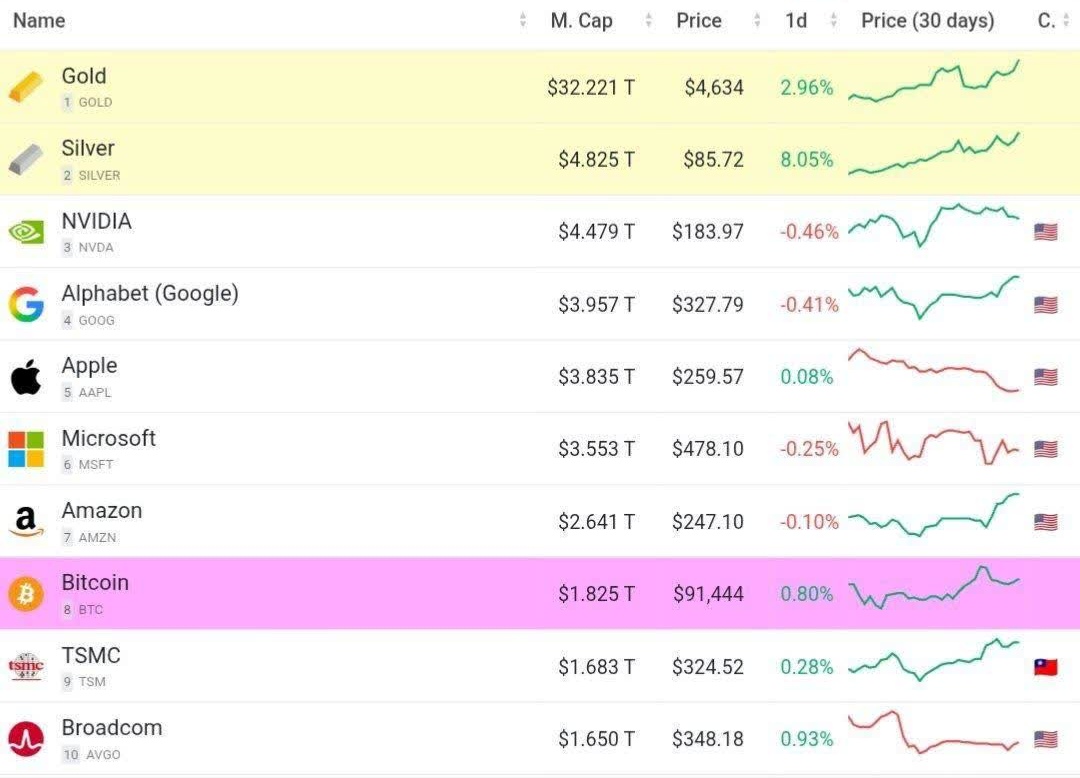This screenshot has height=778, width=1080.
Task: Open the TSMC name link
Action: (x=91, y=656)
